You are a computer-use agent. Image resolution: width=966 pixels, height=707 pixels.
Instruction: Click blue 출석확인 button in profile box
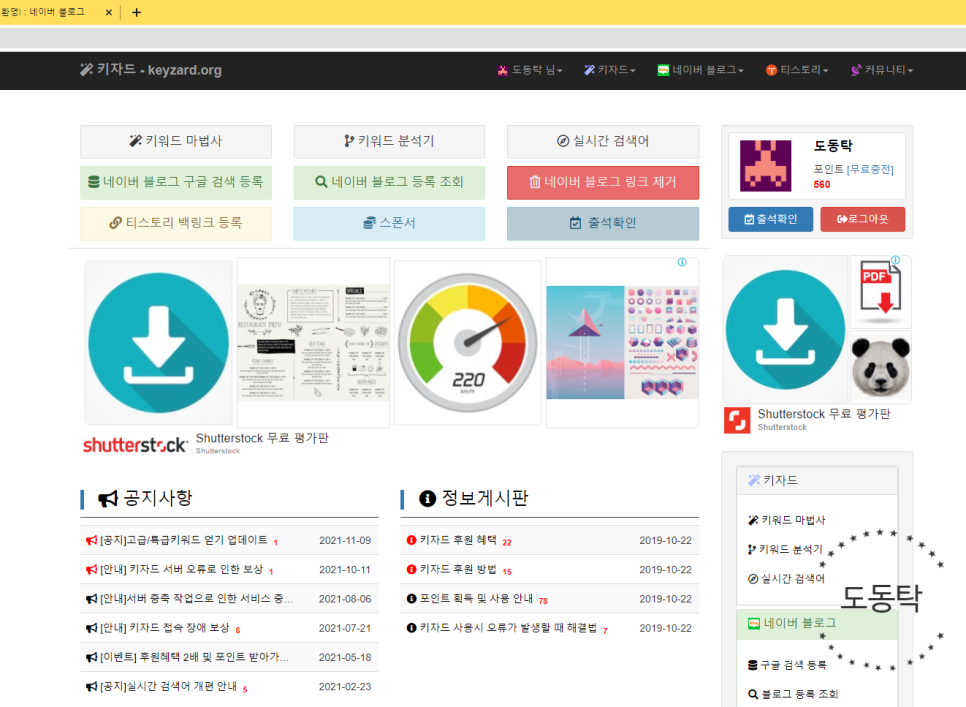(770, 219)
